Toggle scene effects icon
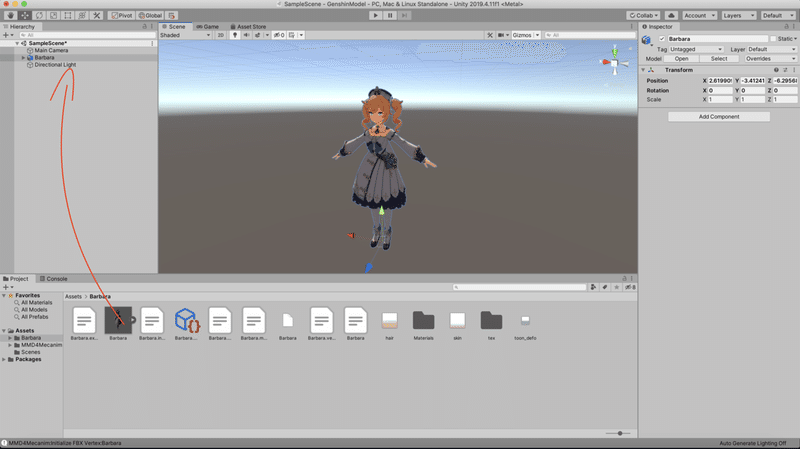The width and height of the screenshot is (800, 449). coord(258,35)
